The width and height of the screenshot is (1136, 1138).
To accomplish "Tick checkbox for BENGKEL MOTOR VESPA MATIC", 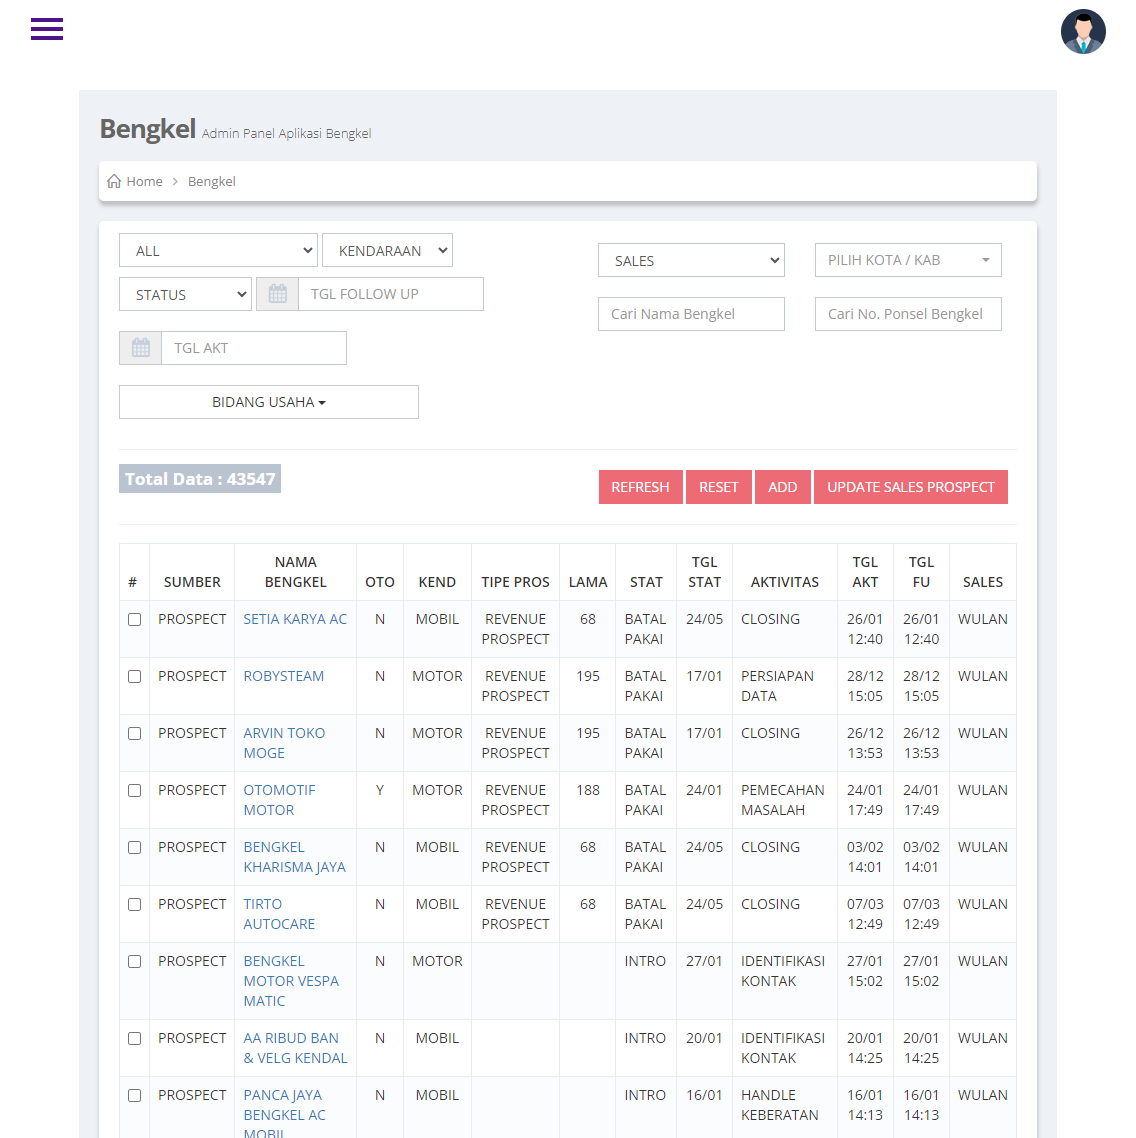I will [x=134, y=961].
